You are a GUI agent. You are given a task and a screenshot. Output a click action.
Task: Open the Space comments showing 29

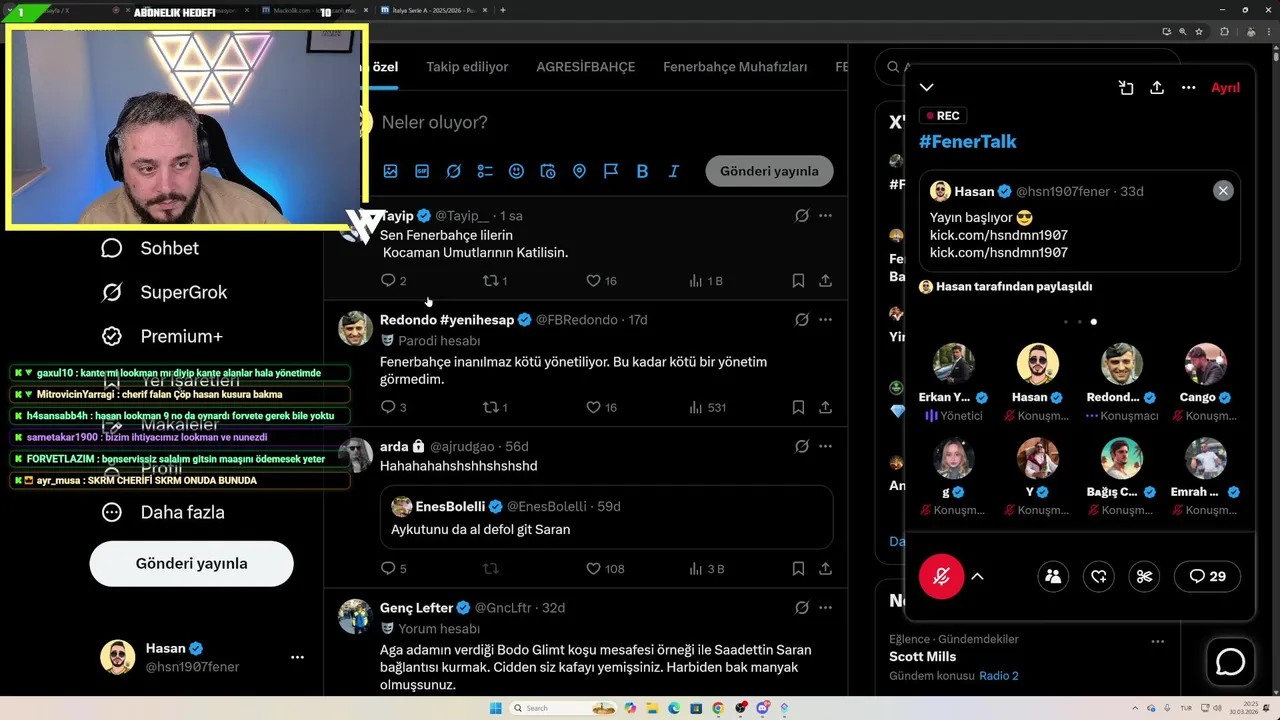[1208, 576]
